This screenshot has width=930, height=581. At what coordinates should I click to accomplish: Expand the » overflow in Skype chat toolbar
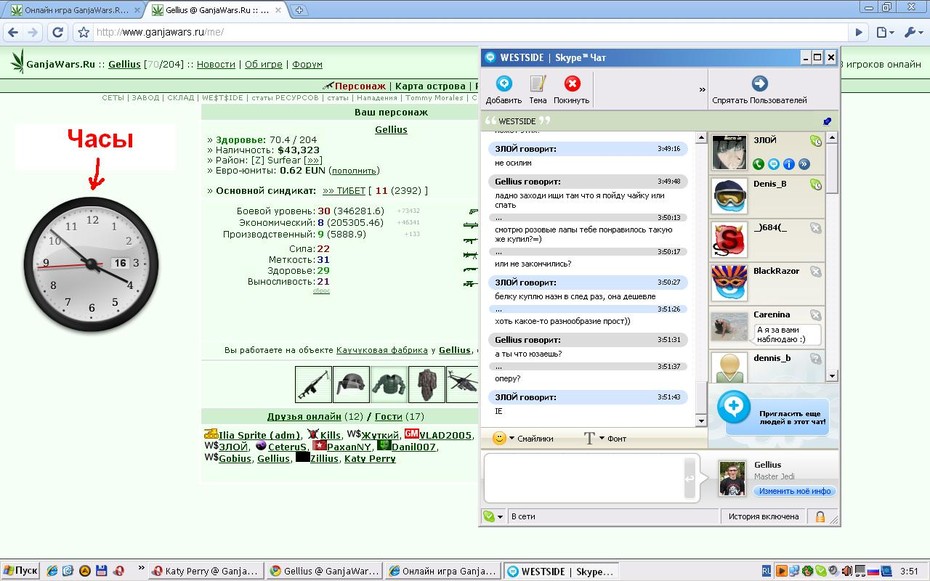[x=702, y=90]
